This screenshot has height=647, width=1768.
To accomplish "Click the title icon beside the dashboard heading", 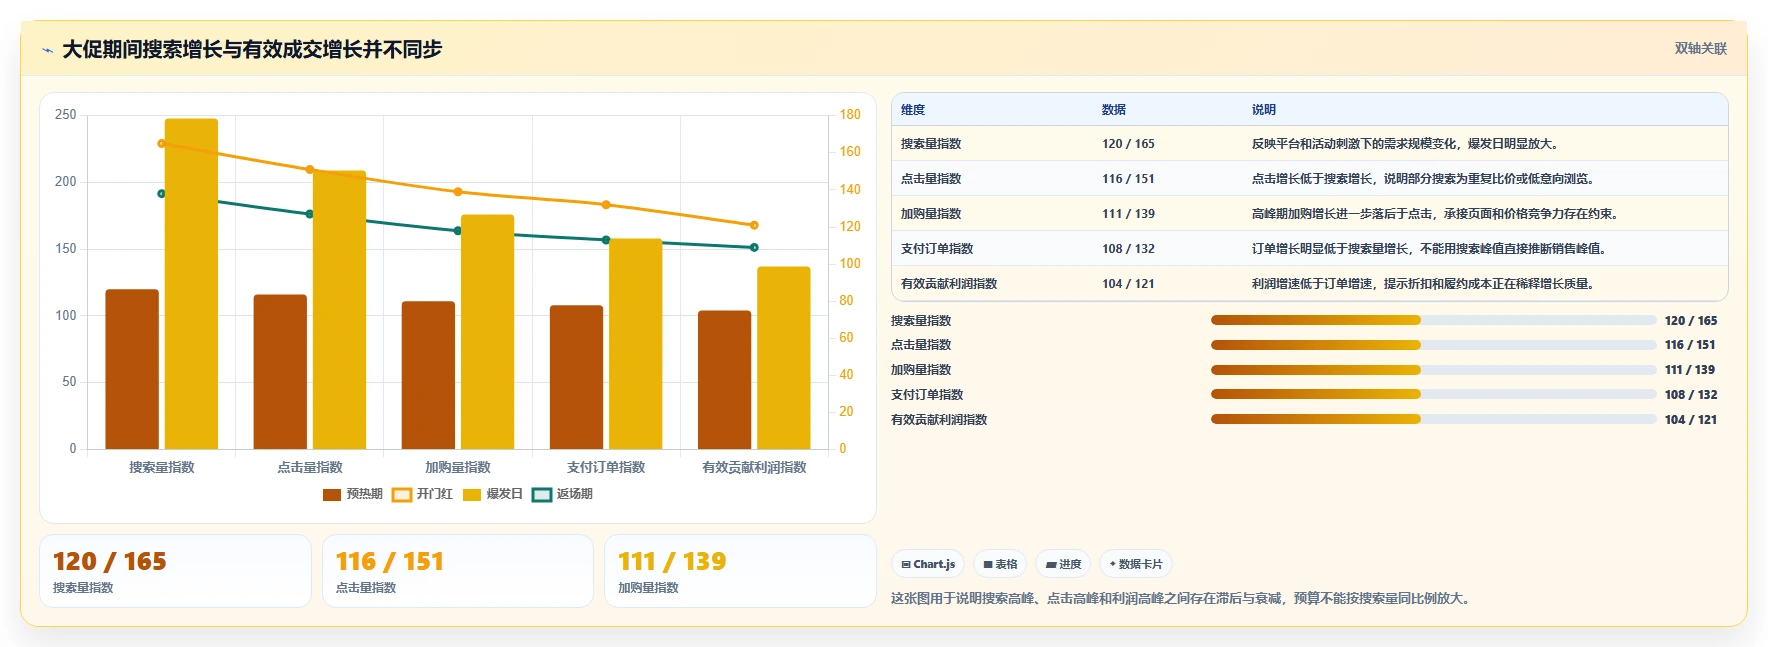I will tap(47, 49).
